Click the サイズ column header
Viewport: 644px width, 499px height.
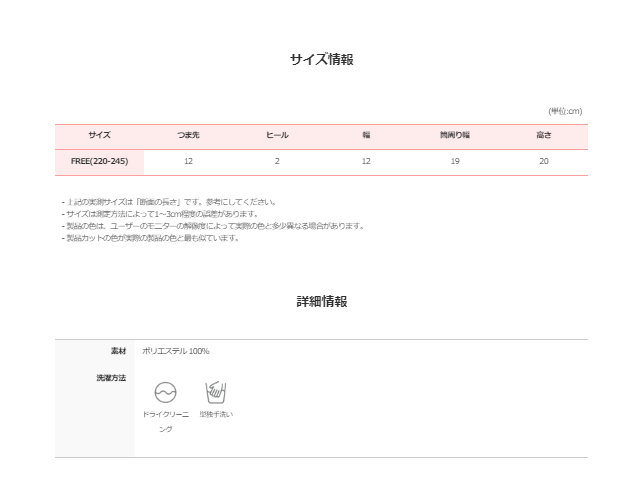click(x=99, y=135)
